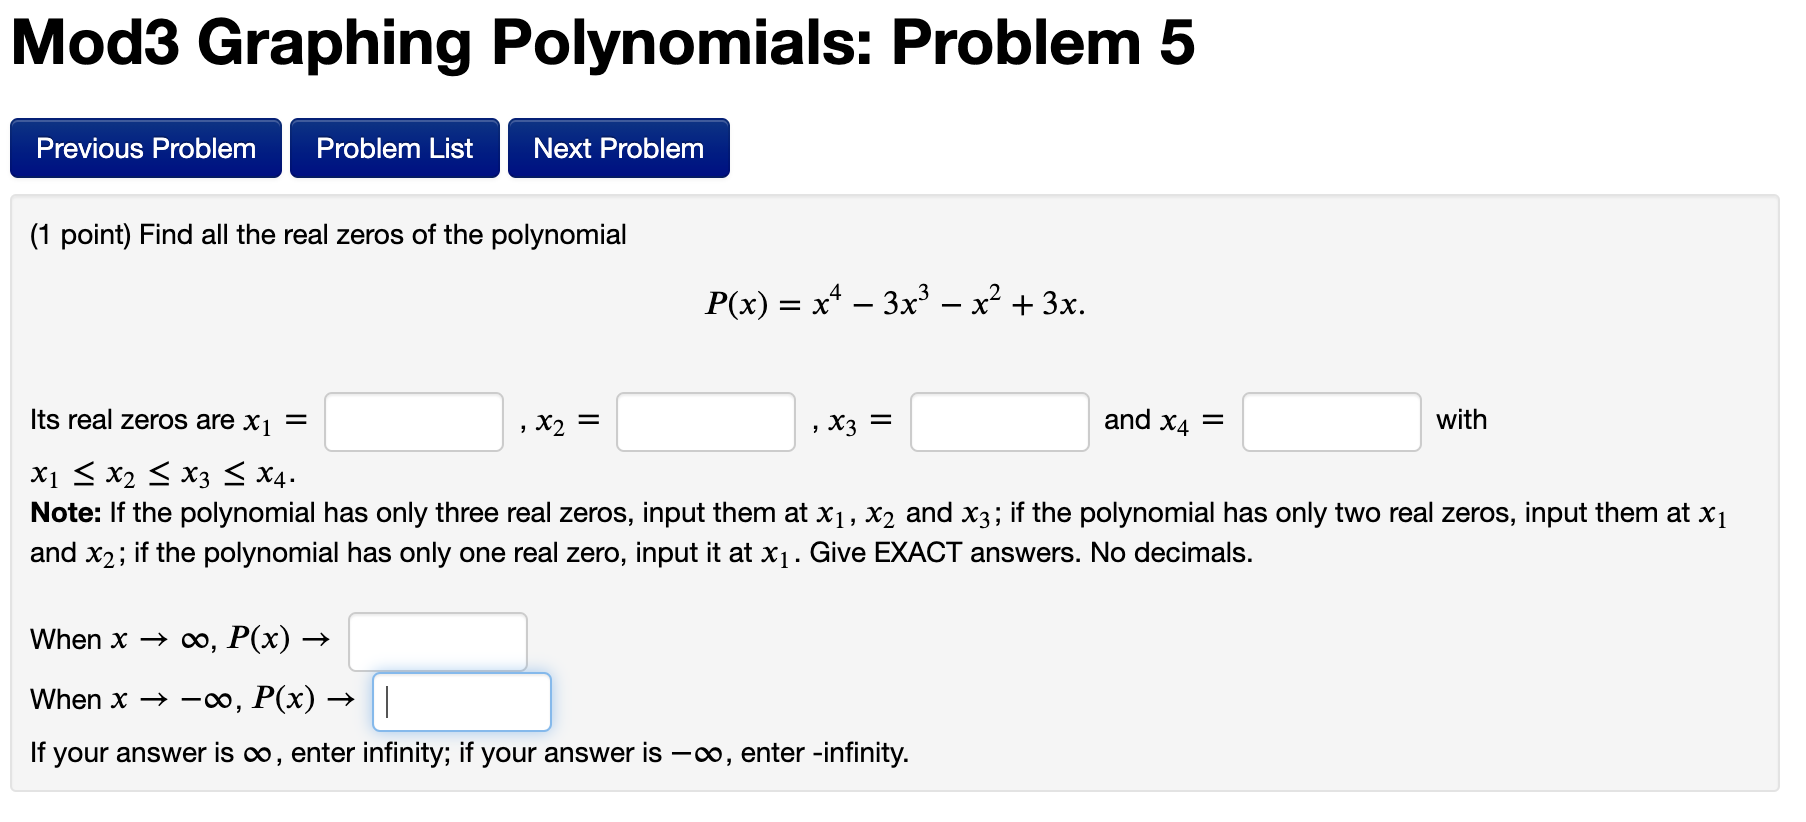The image size is (1806, 822).
Task: Advance with the Next Problem button
Action: (x=617, y=147)
